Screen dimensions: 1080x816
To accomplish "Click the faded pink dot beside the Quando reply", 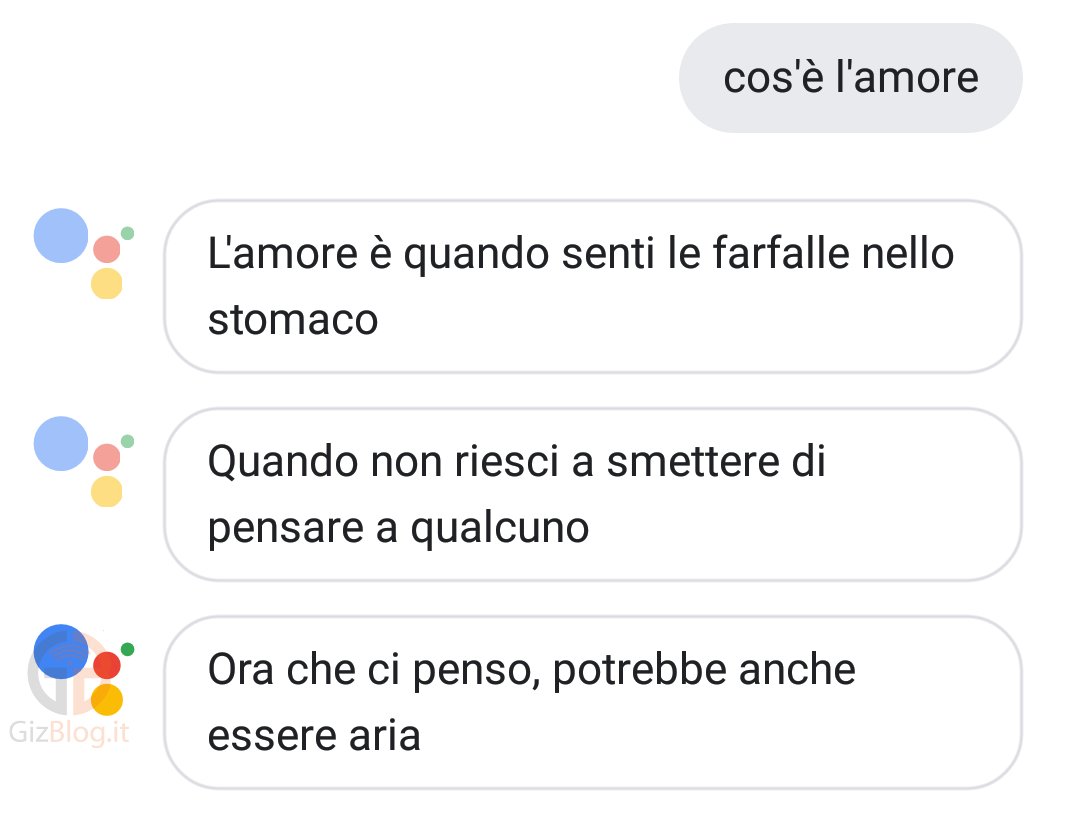I will [x=107, y=457].
